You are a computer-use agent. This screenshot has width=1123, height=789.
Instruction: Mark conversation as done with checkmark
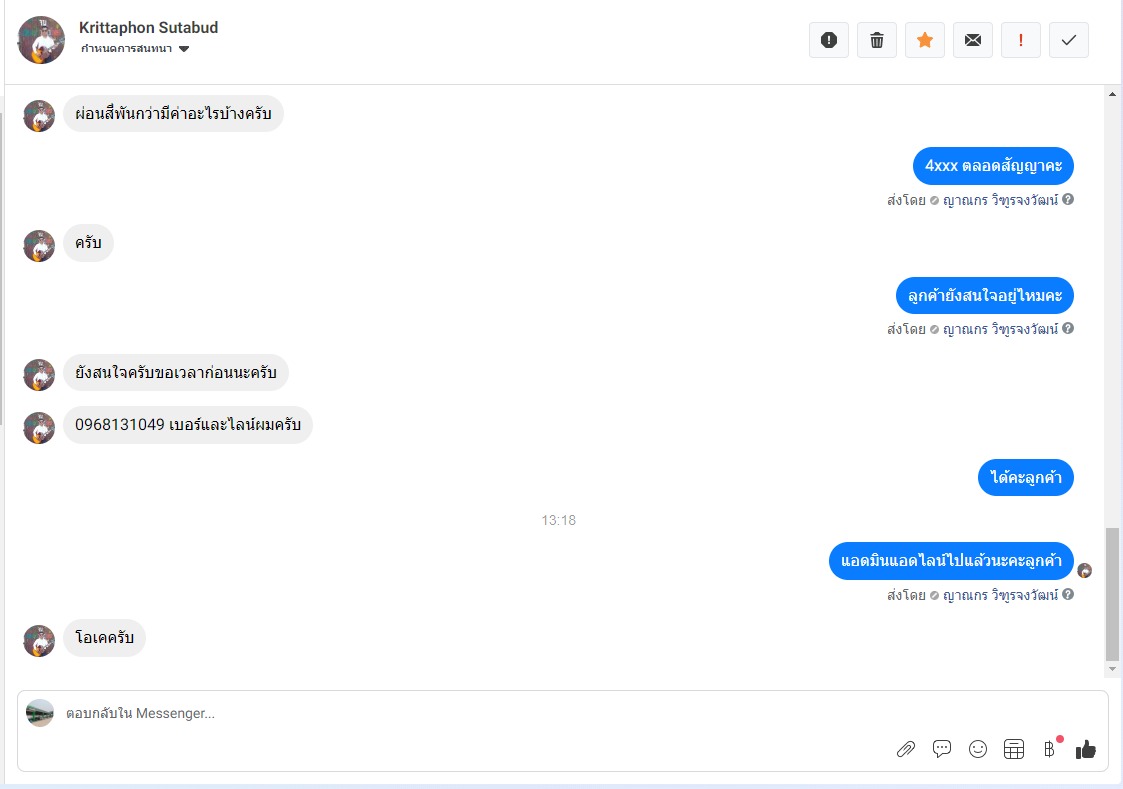(1069, 40)
